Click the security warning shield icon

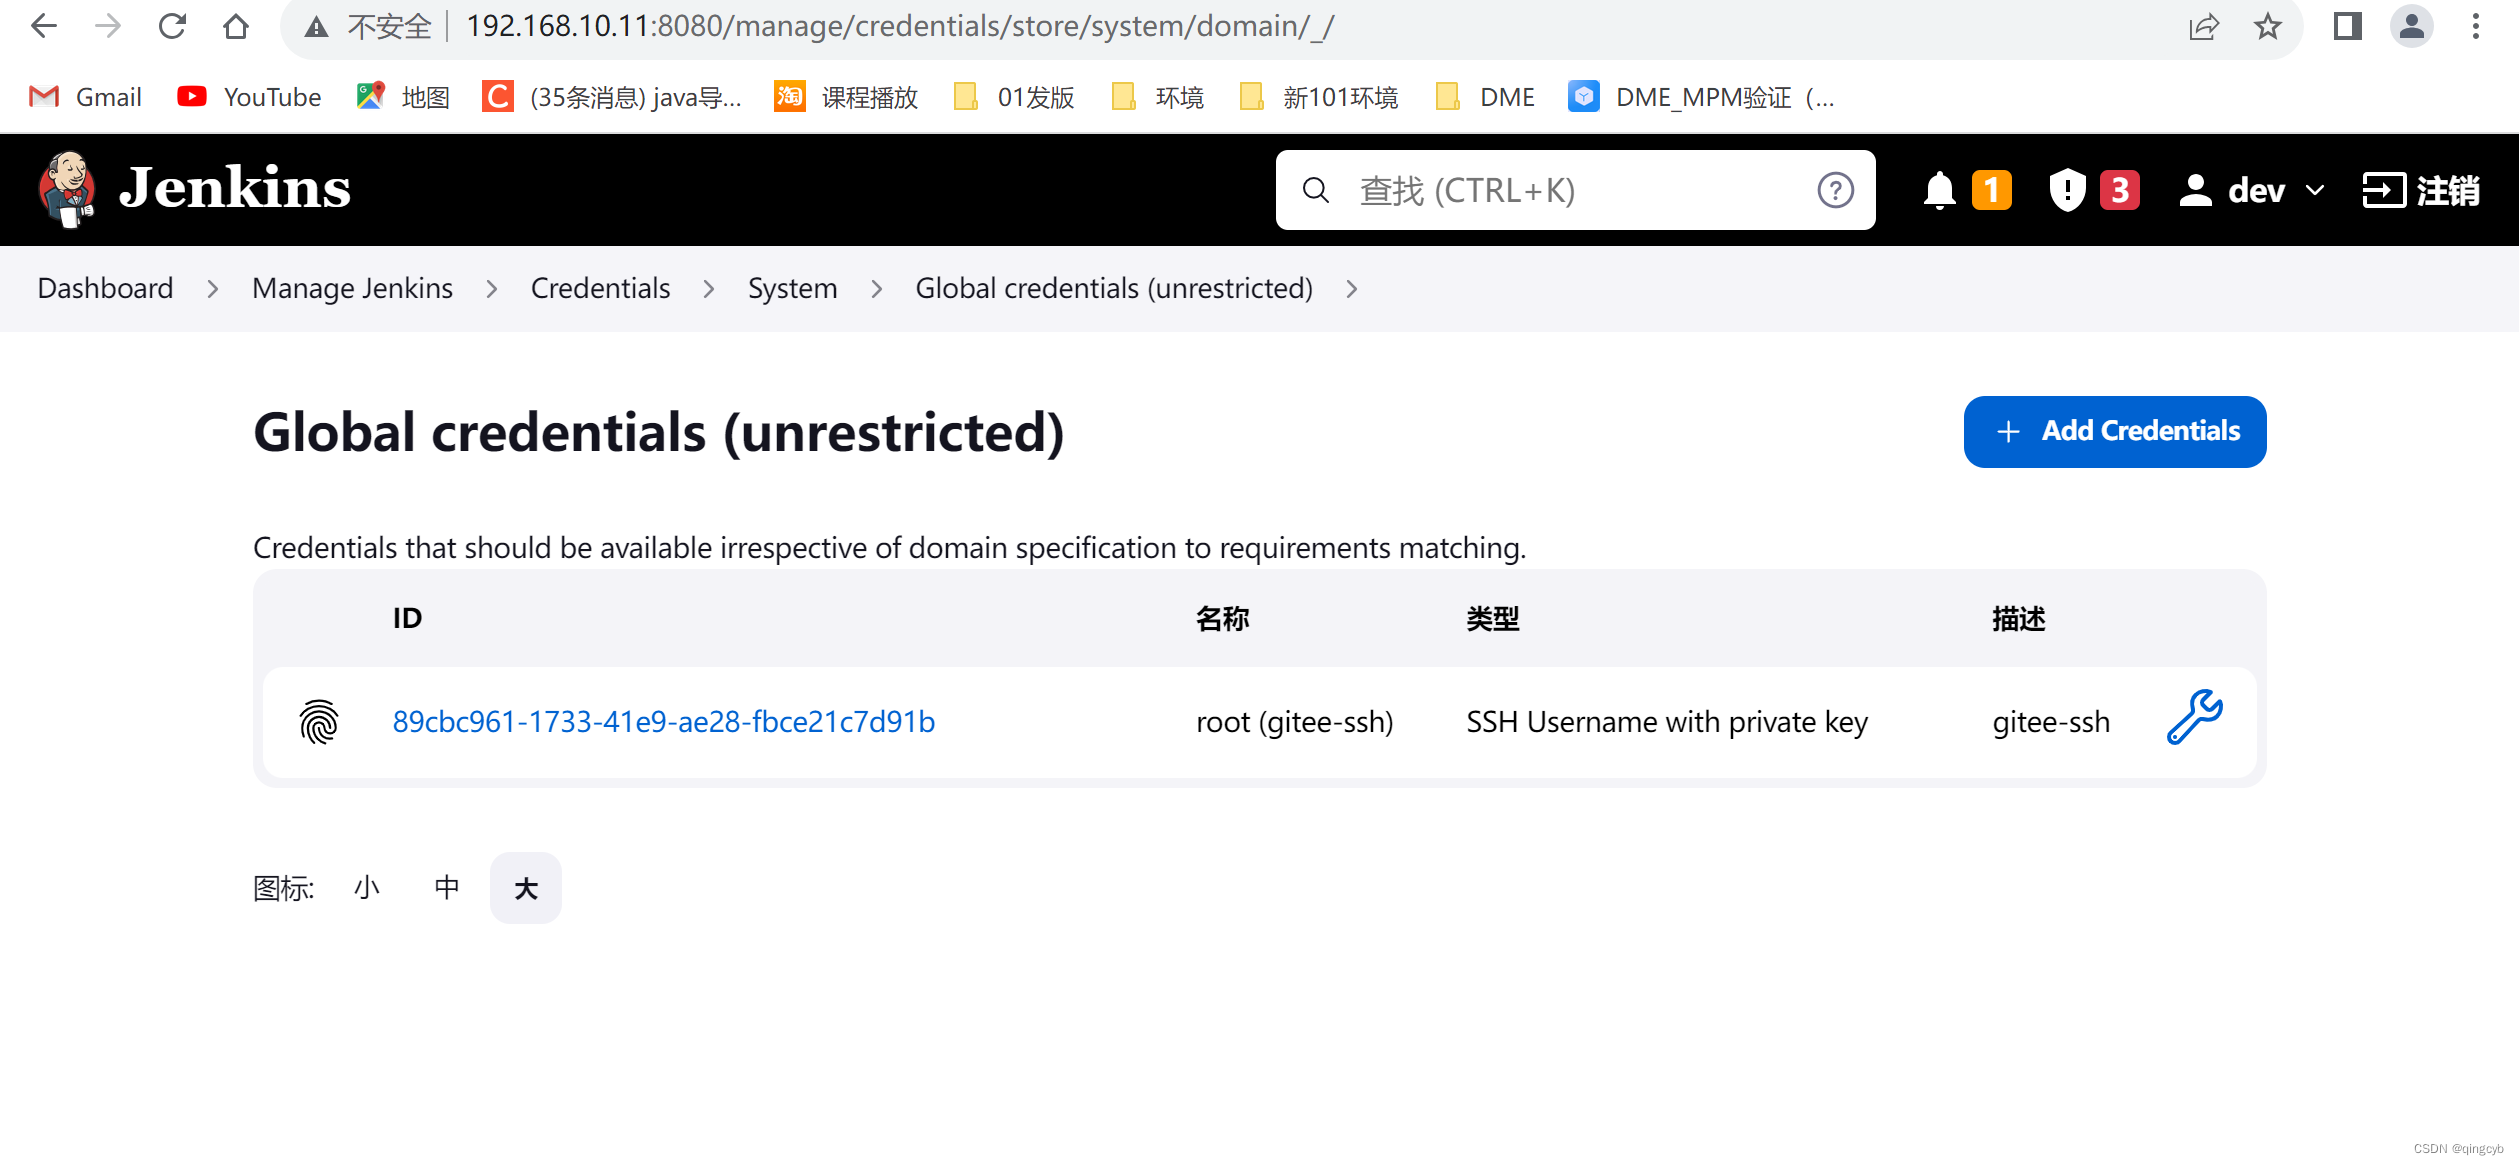click(x=2063, y=191)
